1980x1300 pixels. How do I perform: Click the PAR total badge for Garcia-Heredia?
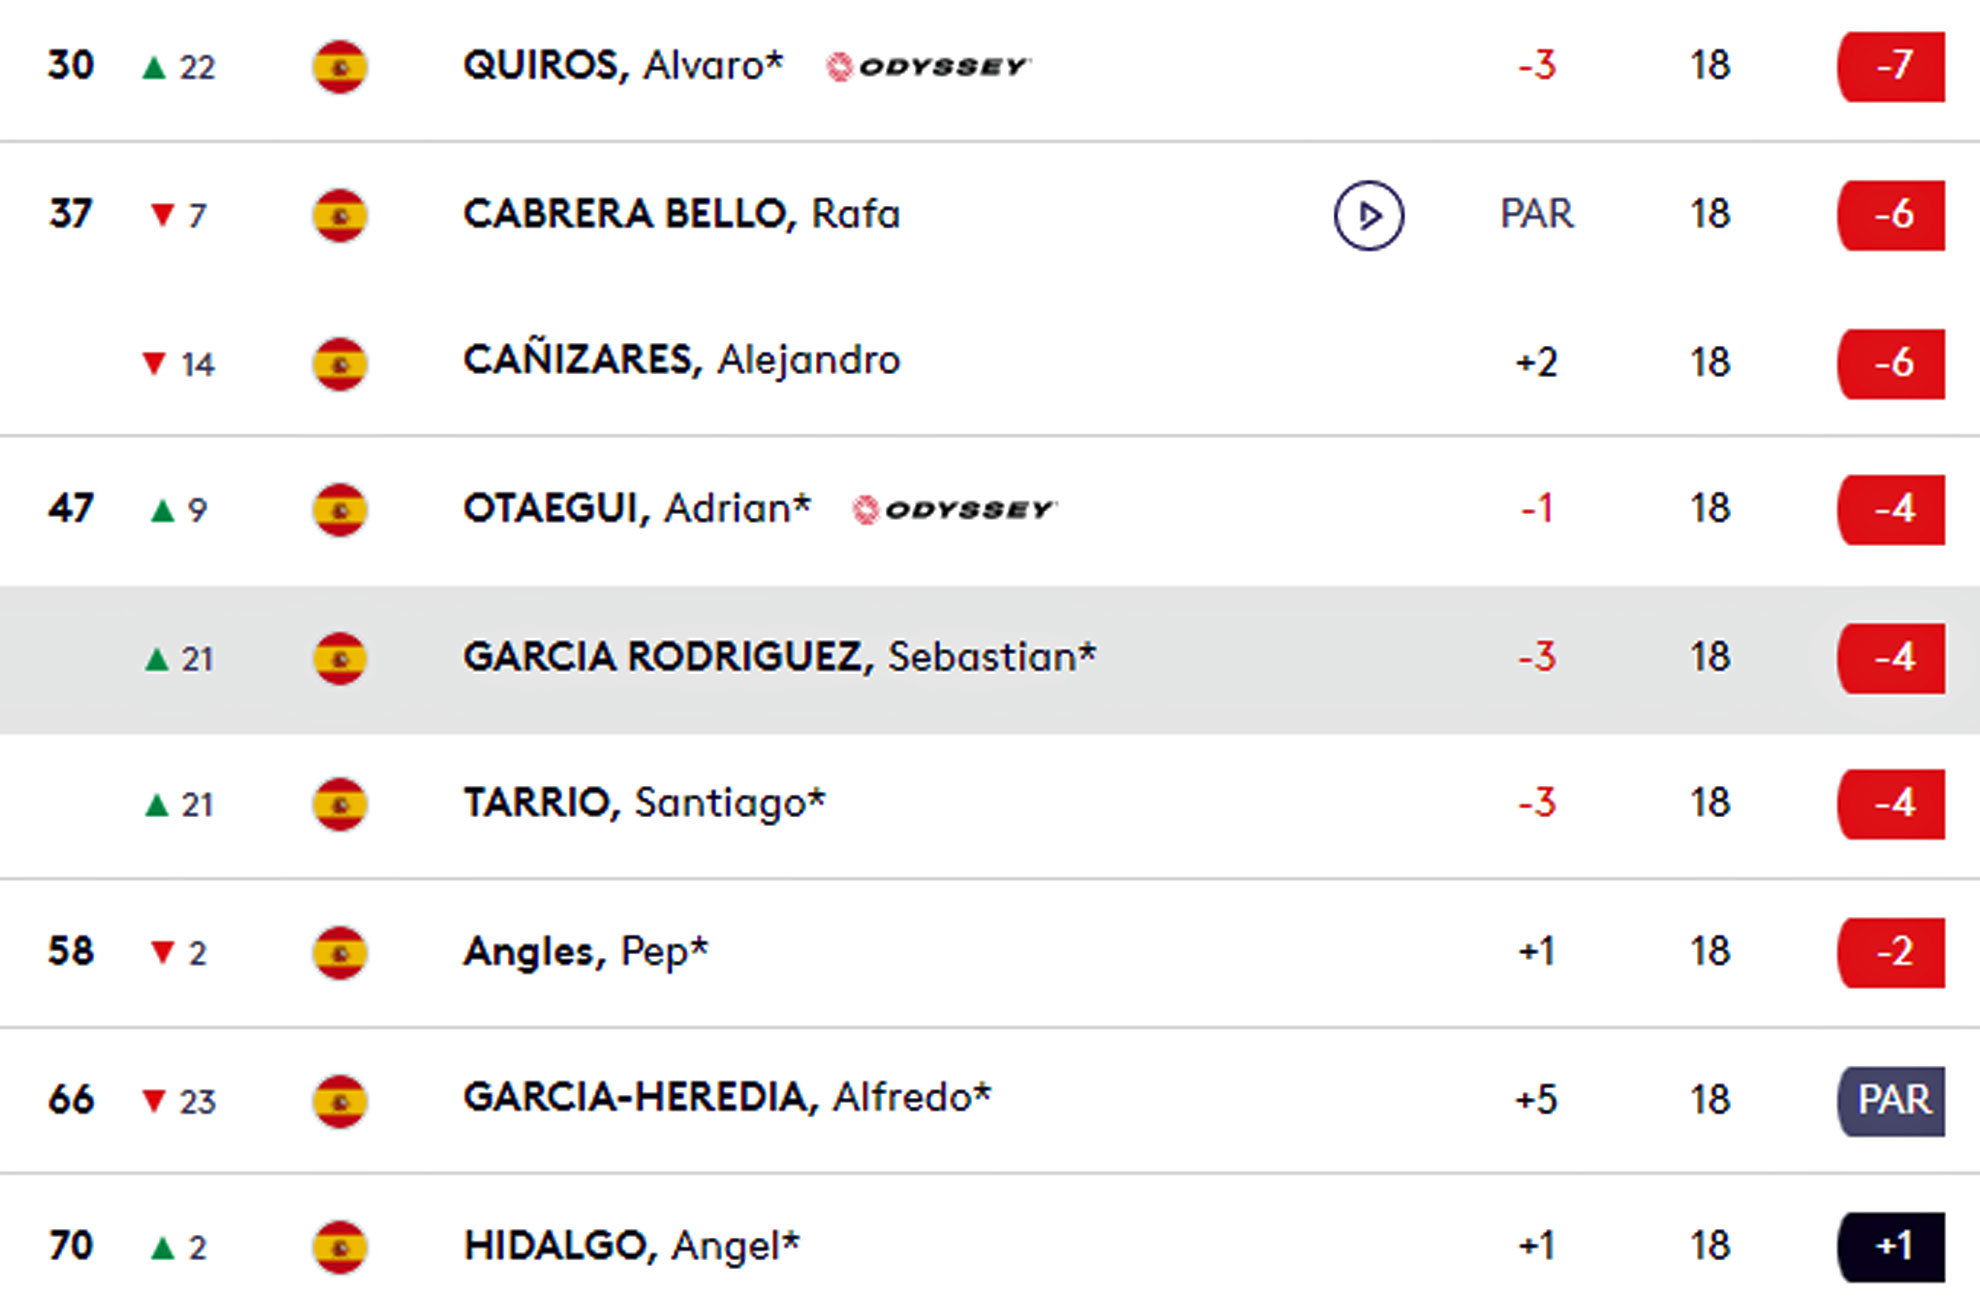(1892, 1100)
